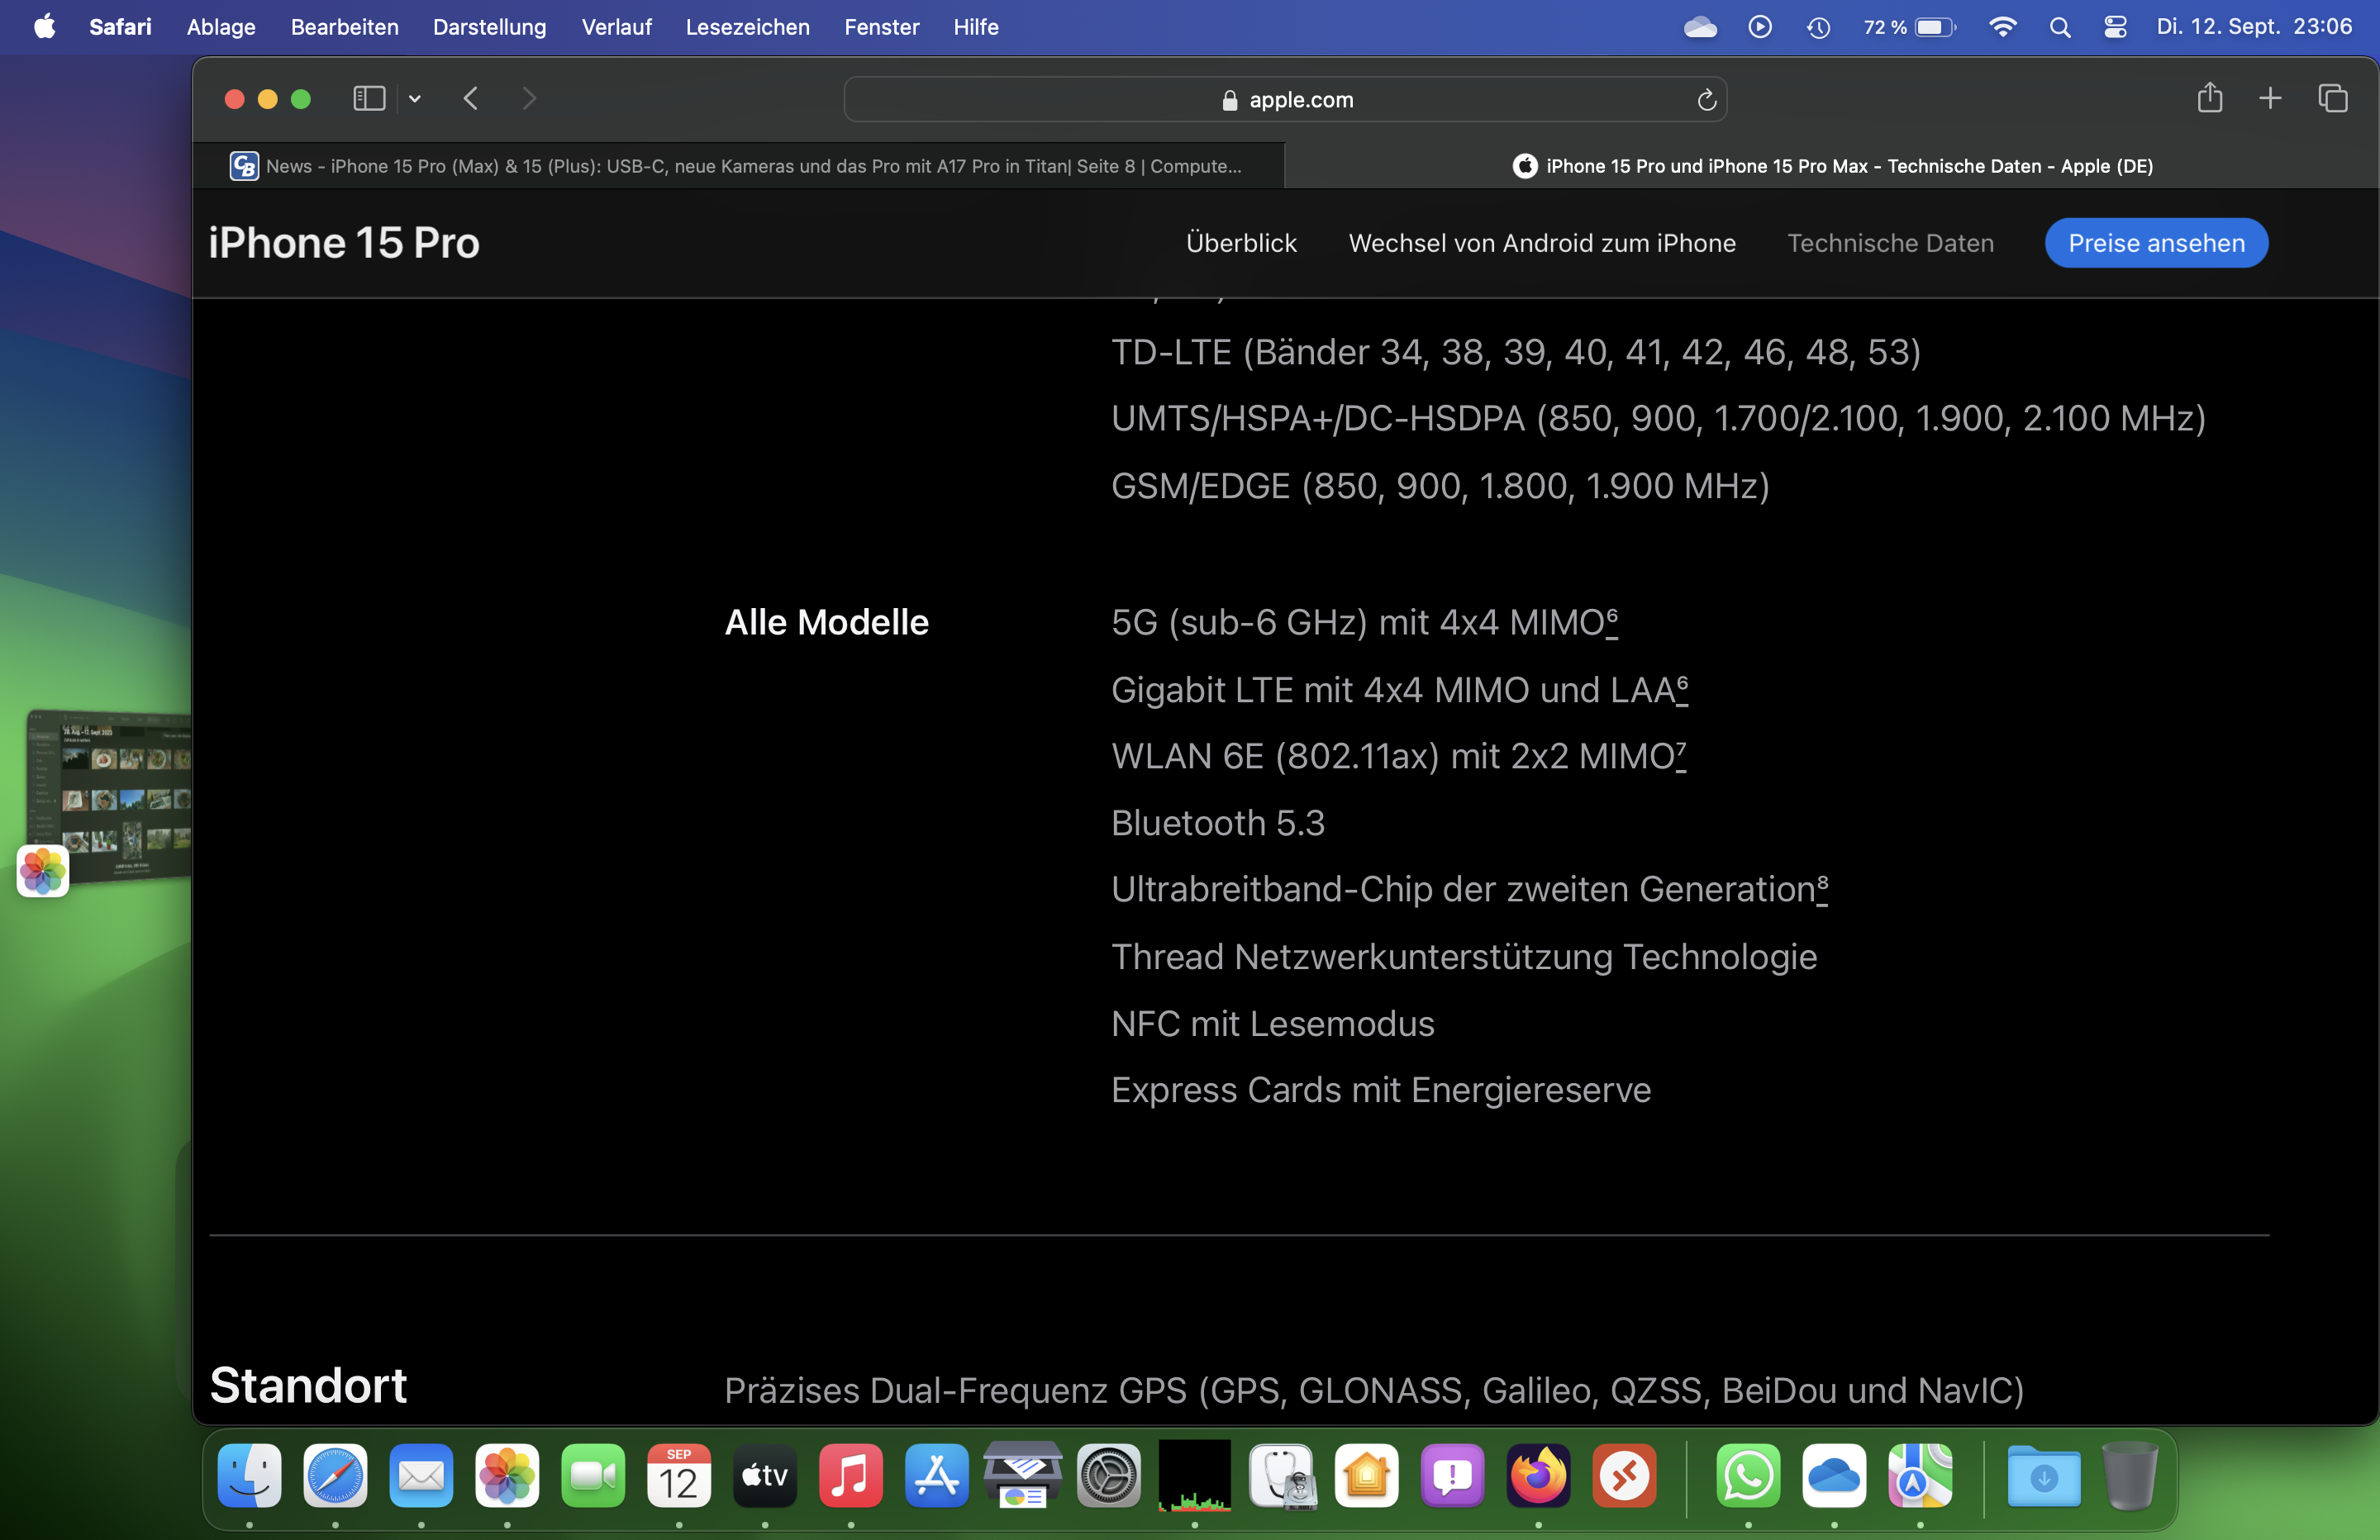Open the Lesezeichen menu
This screenshot has width=2380, height=1540.
(747, 27)
